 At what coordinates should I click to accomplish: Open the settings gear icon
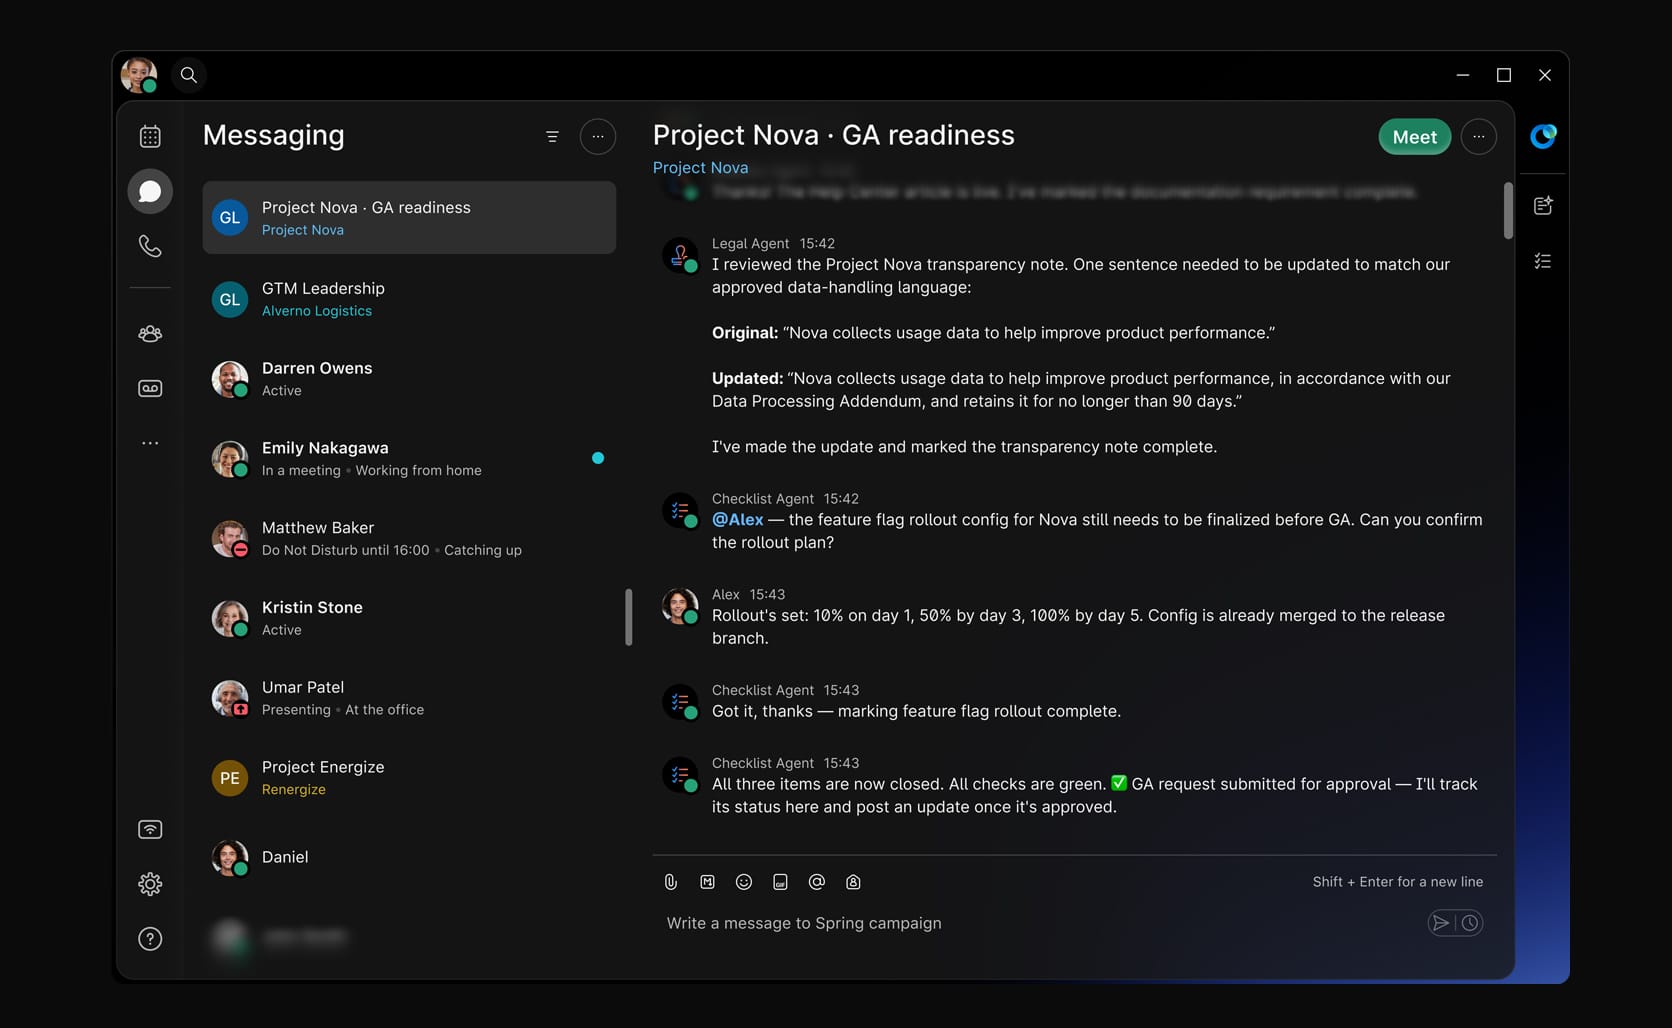(x=150, y=884)
